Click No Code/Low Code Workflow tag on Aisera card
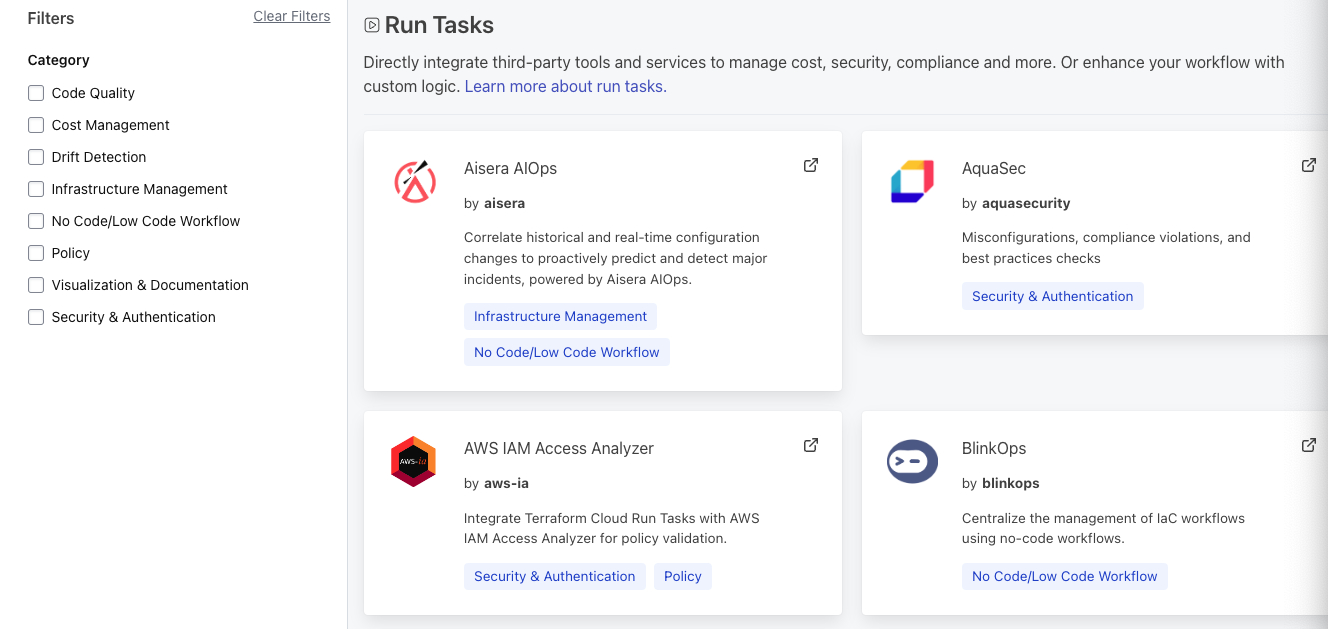The image size is (1328, 629). (567, 352)
